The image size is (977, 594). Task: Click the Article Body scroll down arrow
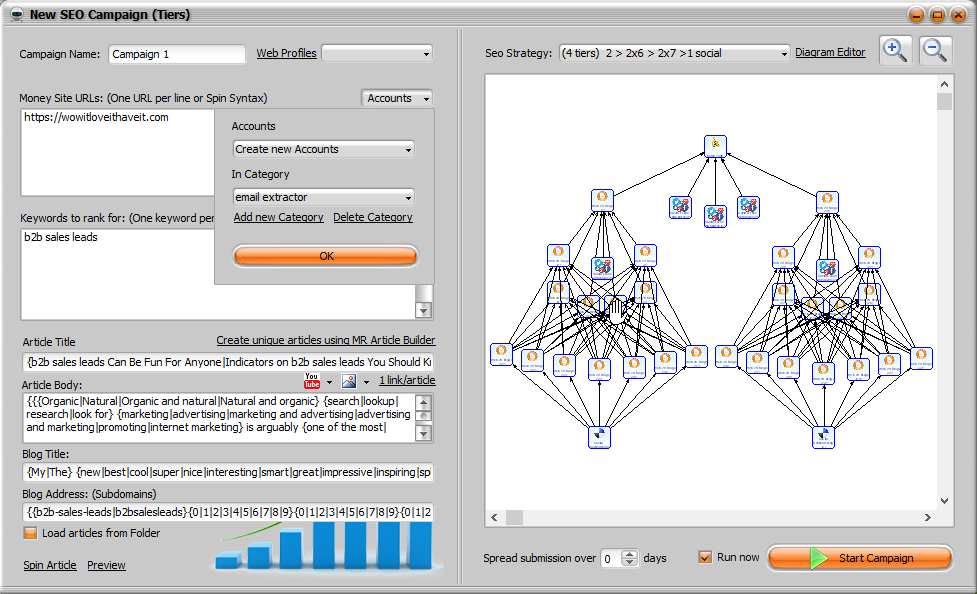tap(424, 433)
